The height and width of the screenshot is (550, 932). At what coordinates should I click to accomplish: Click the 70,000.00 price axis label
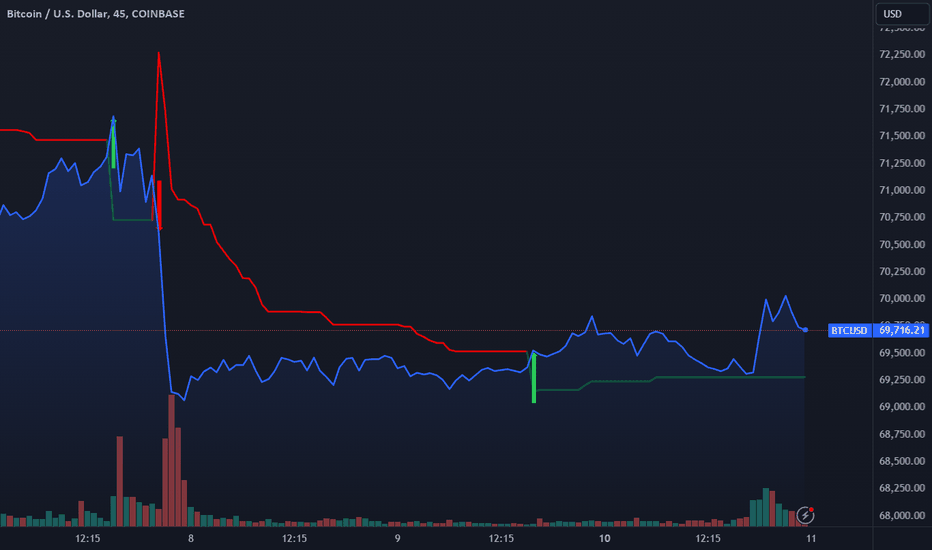point(902,298)
